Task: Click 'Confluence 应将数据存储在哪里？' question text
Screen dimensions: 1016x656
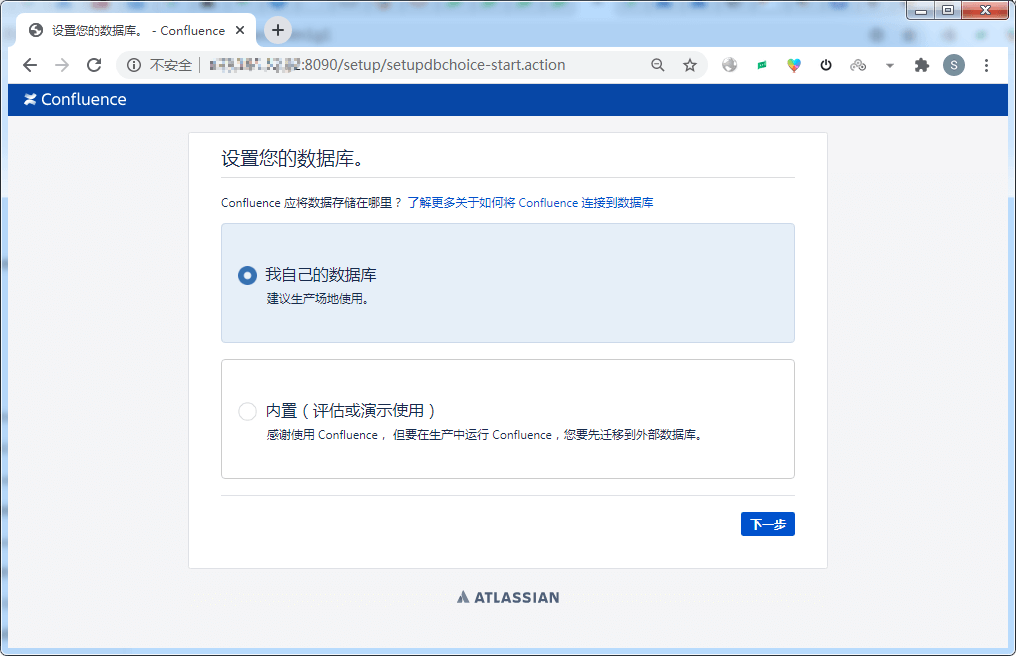Action: (x=311, y=203)
